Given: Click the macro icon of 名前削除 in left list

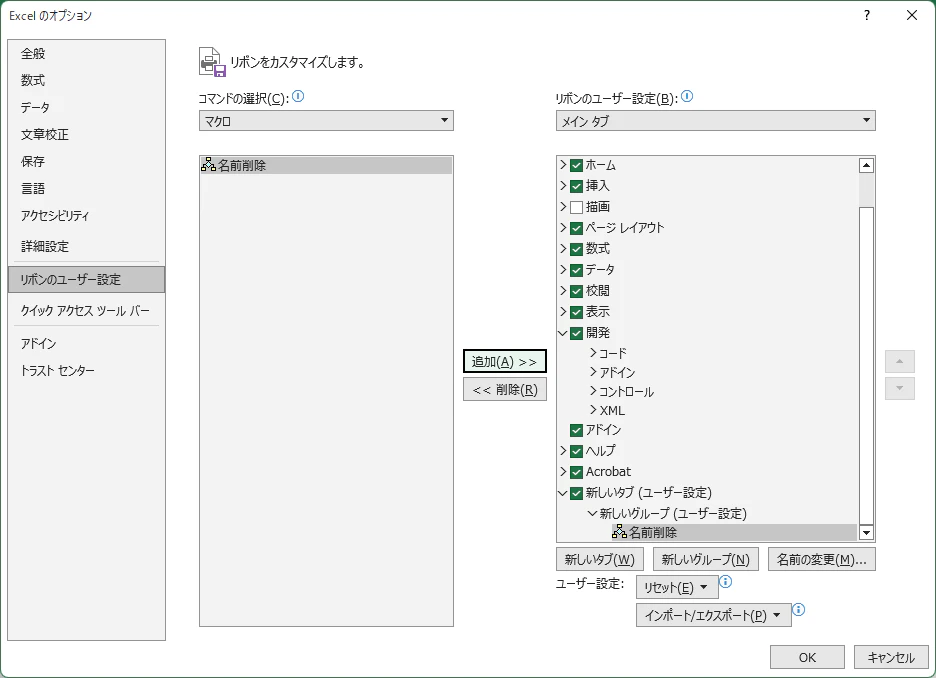Looking at the screenshot, I should click(x=208, y=165).
